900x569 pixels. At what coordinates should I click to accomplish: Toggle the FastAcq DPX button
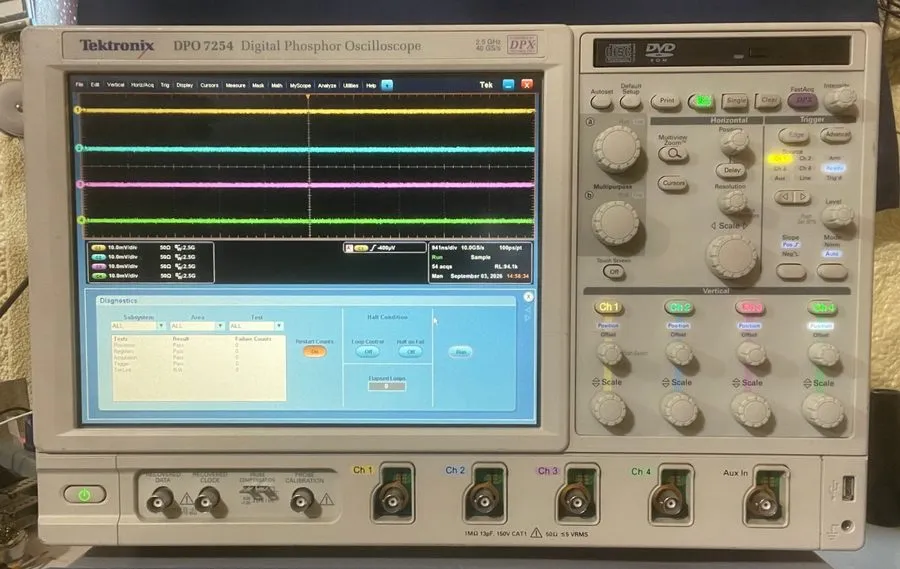[x=803, y=100]
